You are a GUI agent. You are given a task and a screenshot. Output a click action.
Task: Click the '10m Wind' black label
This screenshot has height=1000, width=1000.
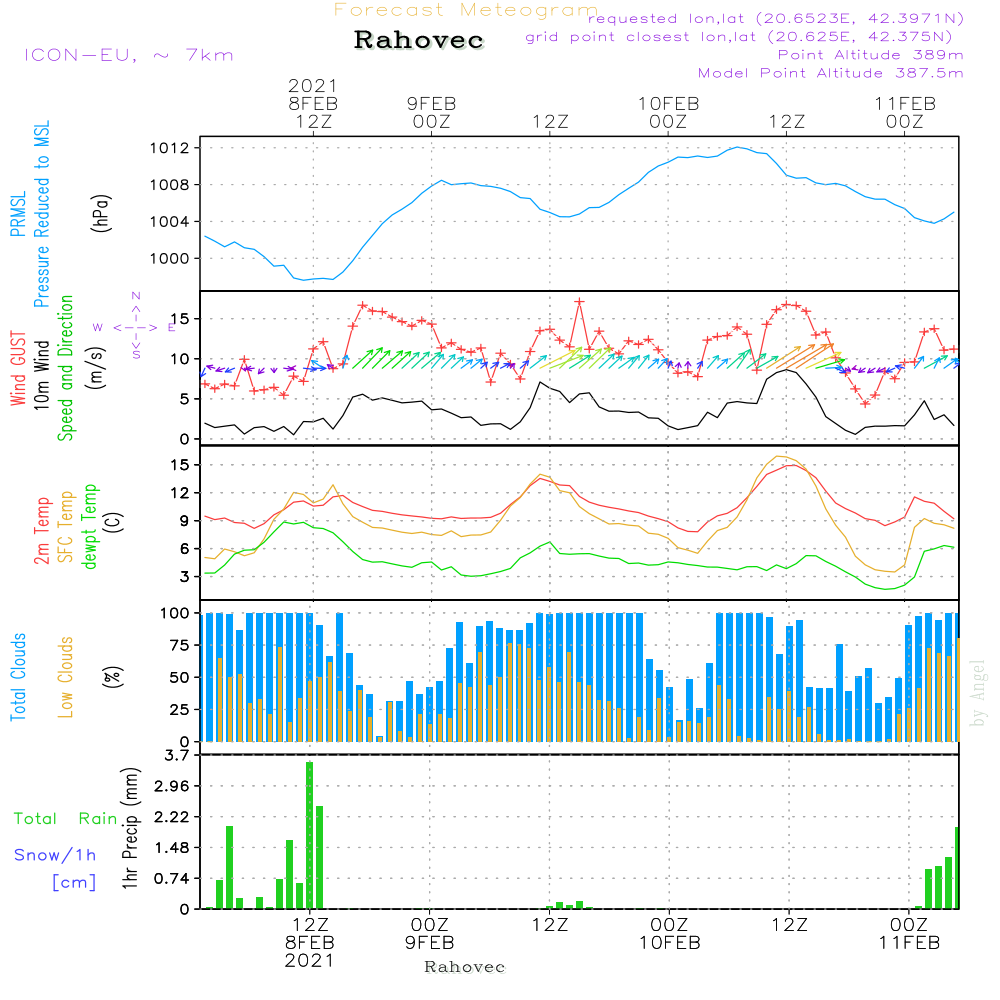(x=41, y=375)
